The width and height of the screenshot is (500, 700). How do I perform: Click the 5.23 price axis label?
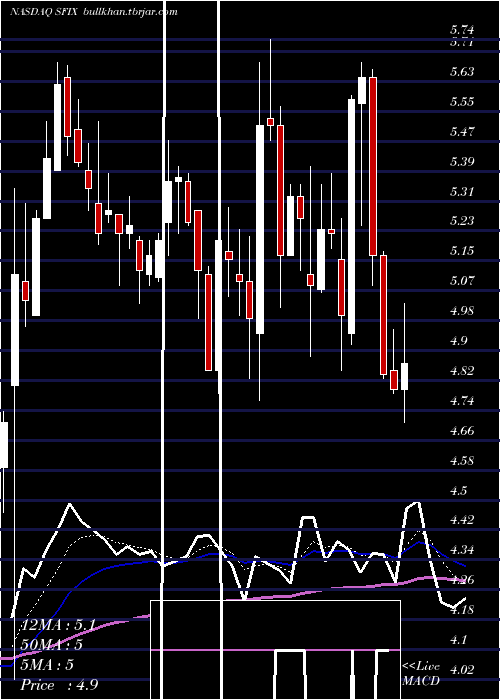click(462, 221)
